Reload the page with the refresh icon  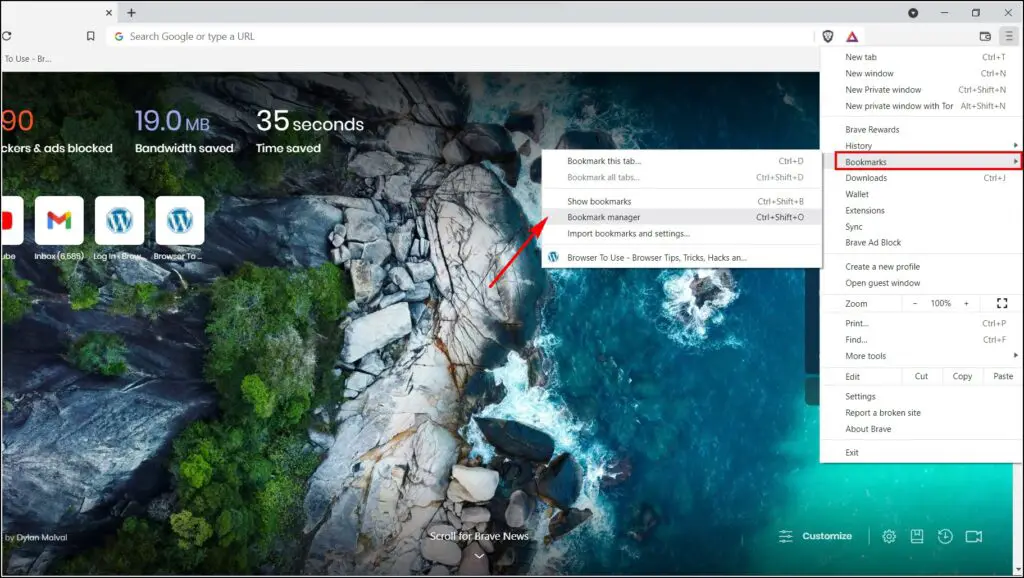pos(7,37)
